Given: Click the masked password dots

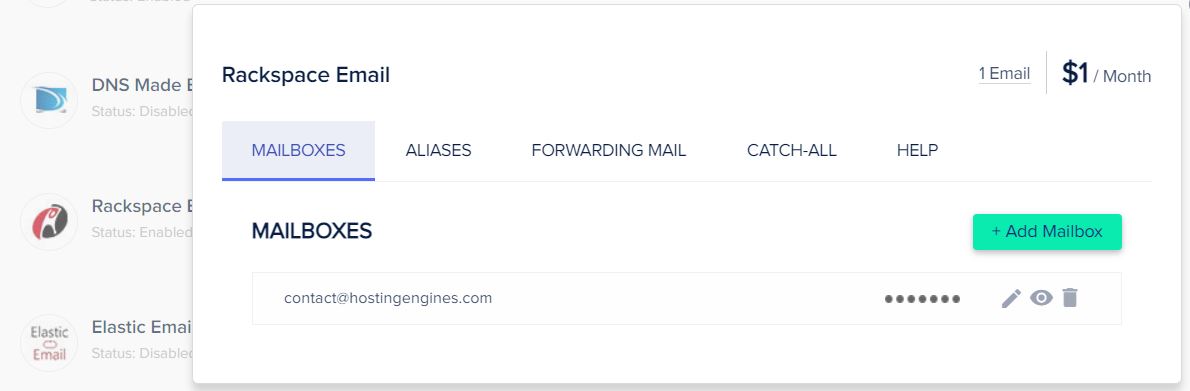Looking at the screenshot, I should (922, 299).
